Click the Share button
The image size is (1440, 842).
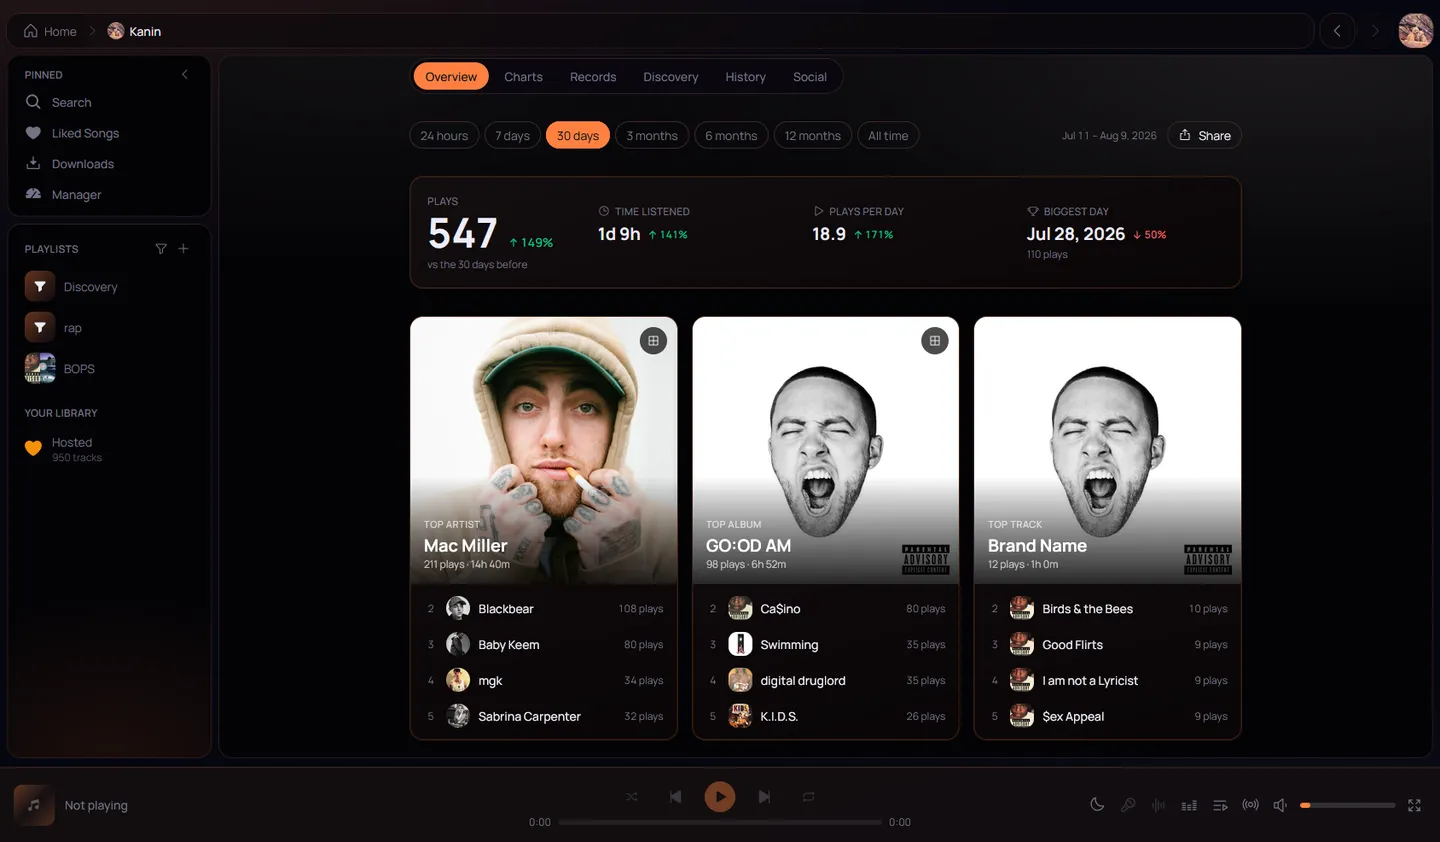tap(1204, 136)
